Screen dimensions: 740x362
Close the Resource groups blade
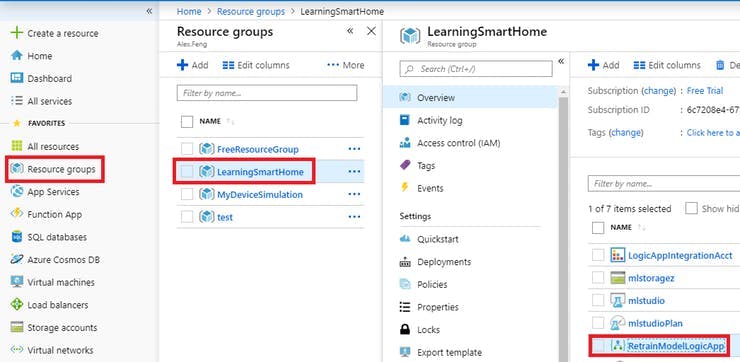click(371, 31)
